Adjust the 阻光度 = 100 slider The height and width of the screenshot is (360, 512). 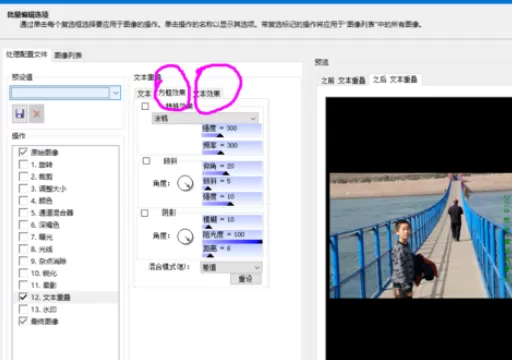[x=232, y=237]
